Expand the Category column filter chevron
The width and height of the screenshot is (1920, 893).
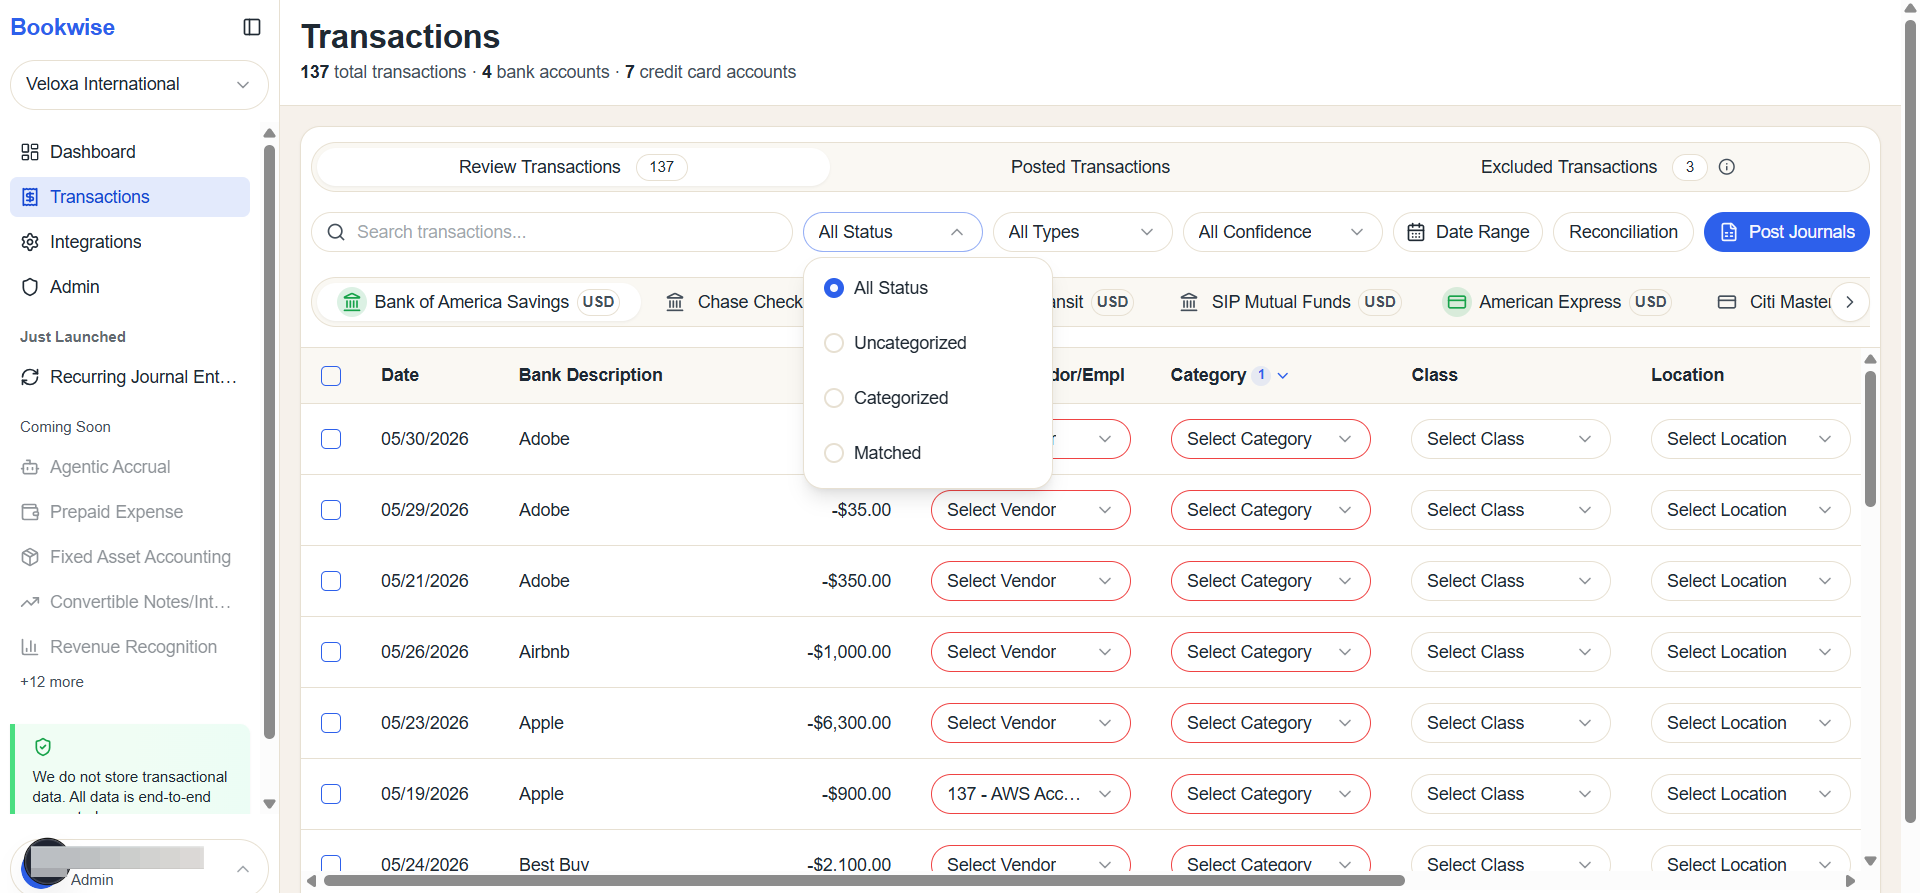point(1283,376)
